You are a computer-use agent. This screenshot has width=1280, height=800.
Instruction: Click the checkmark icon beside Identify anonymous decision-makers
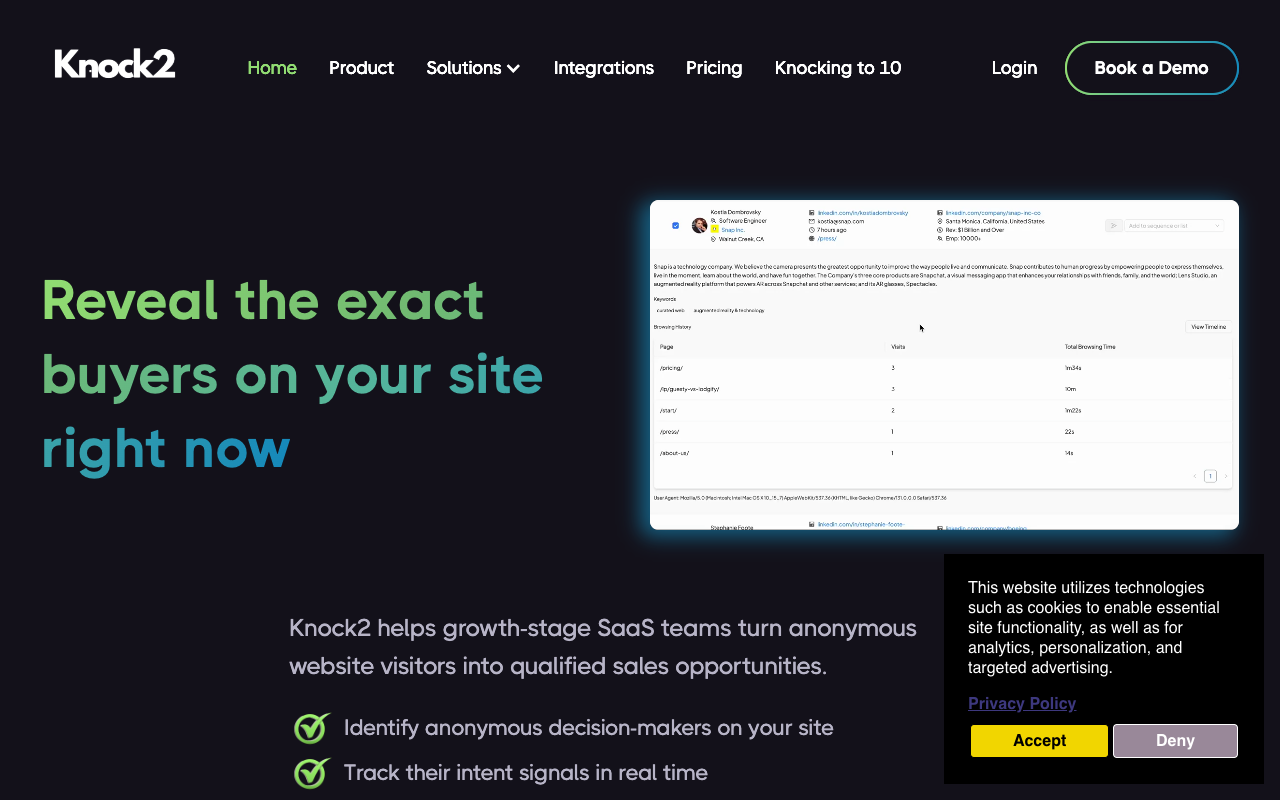click(311, 728)
